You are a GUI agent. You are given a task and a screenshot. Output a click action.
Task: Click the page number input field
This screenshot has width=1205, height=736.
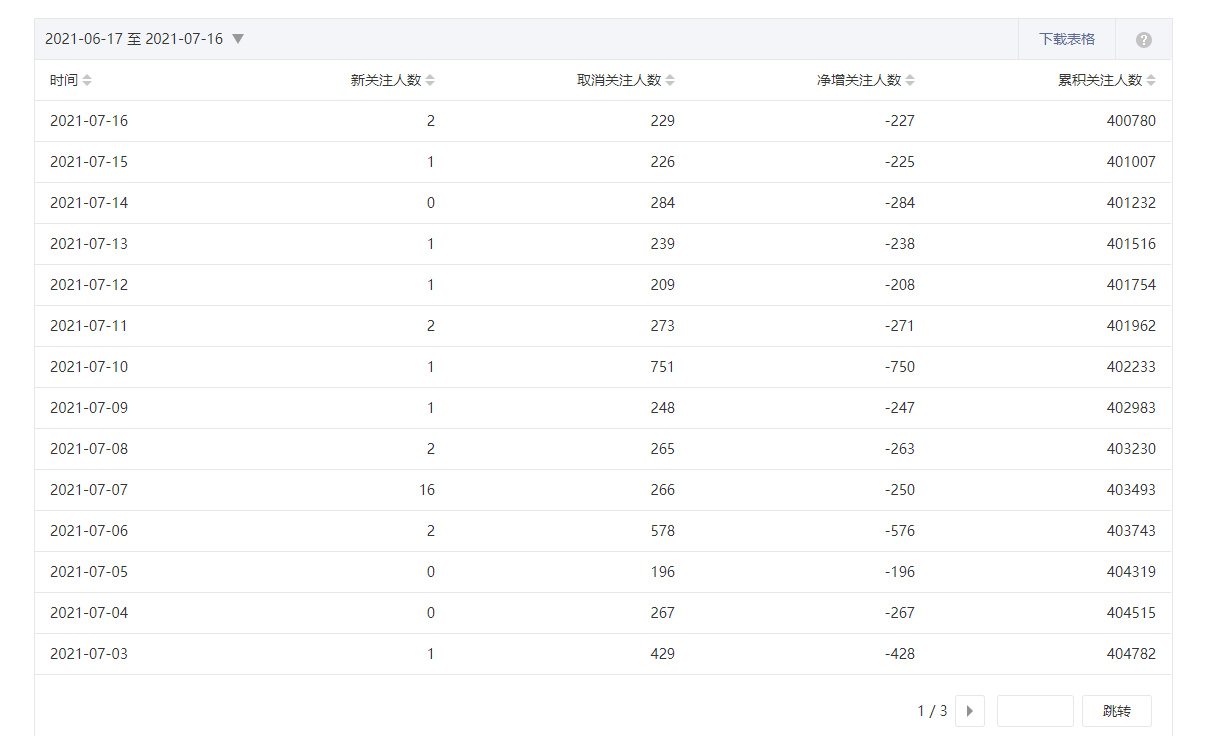(1035, 711)
